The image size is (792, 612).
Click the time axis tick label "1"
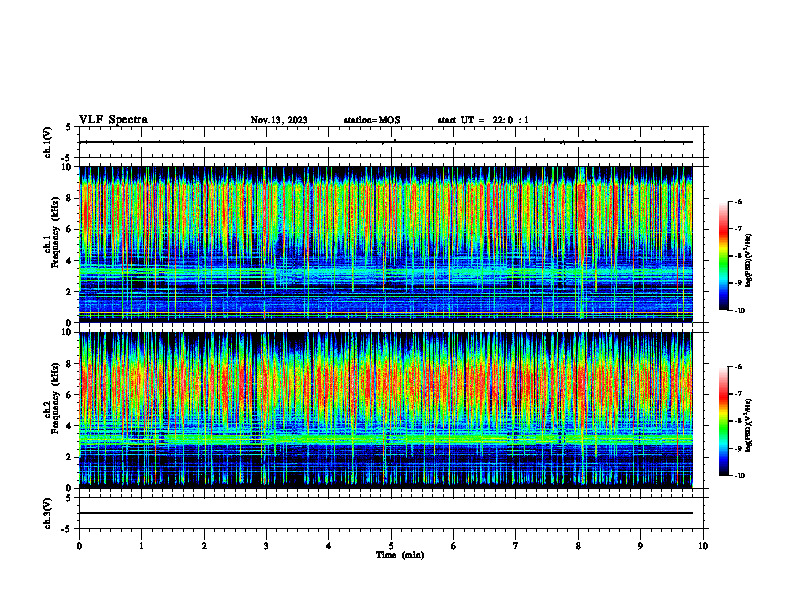tap(141, 546)
